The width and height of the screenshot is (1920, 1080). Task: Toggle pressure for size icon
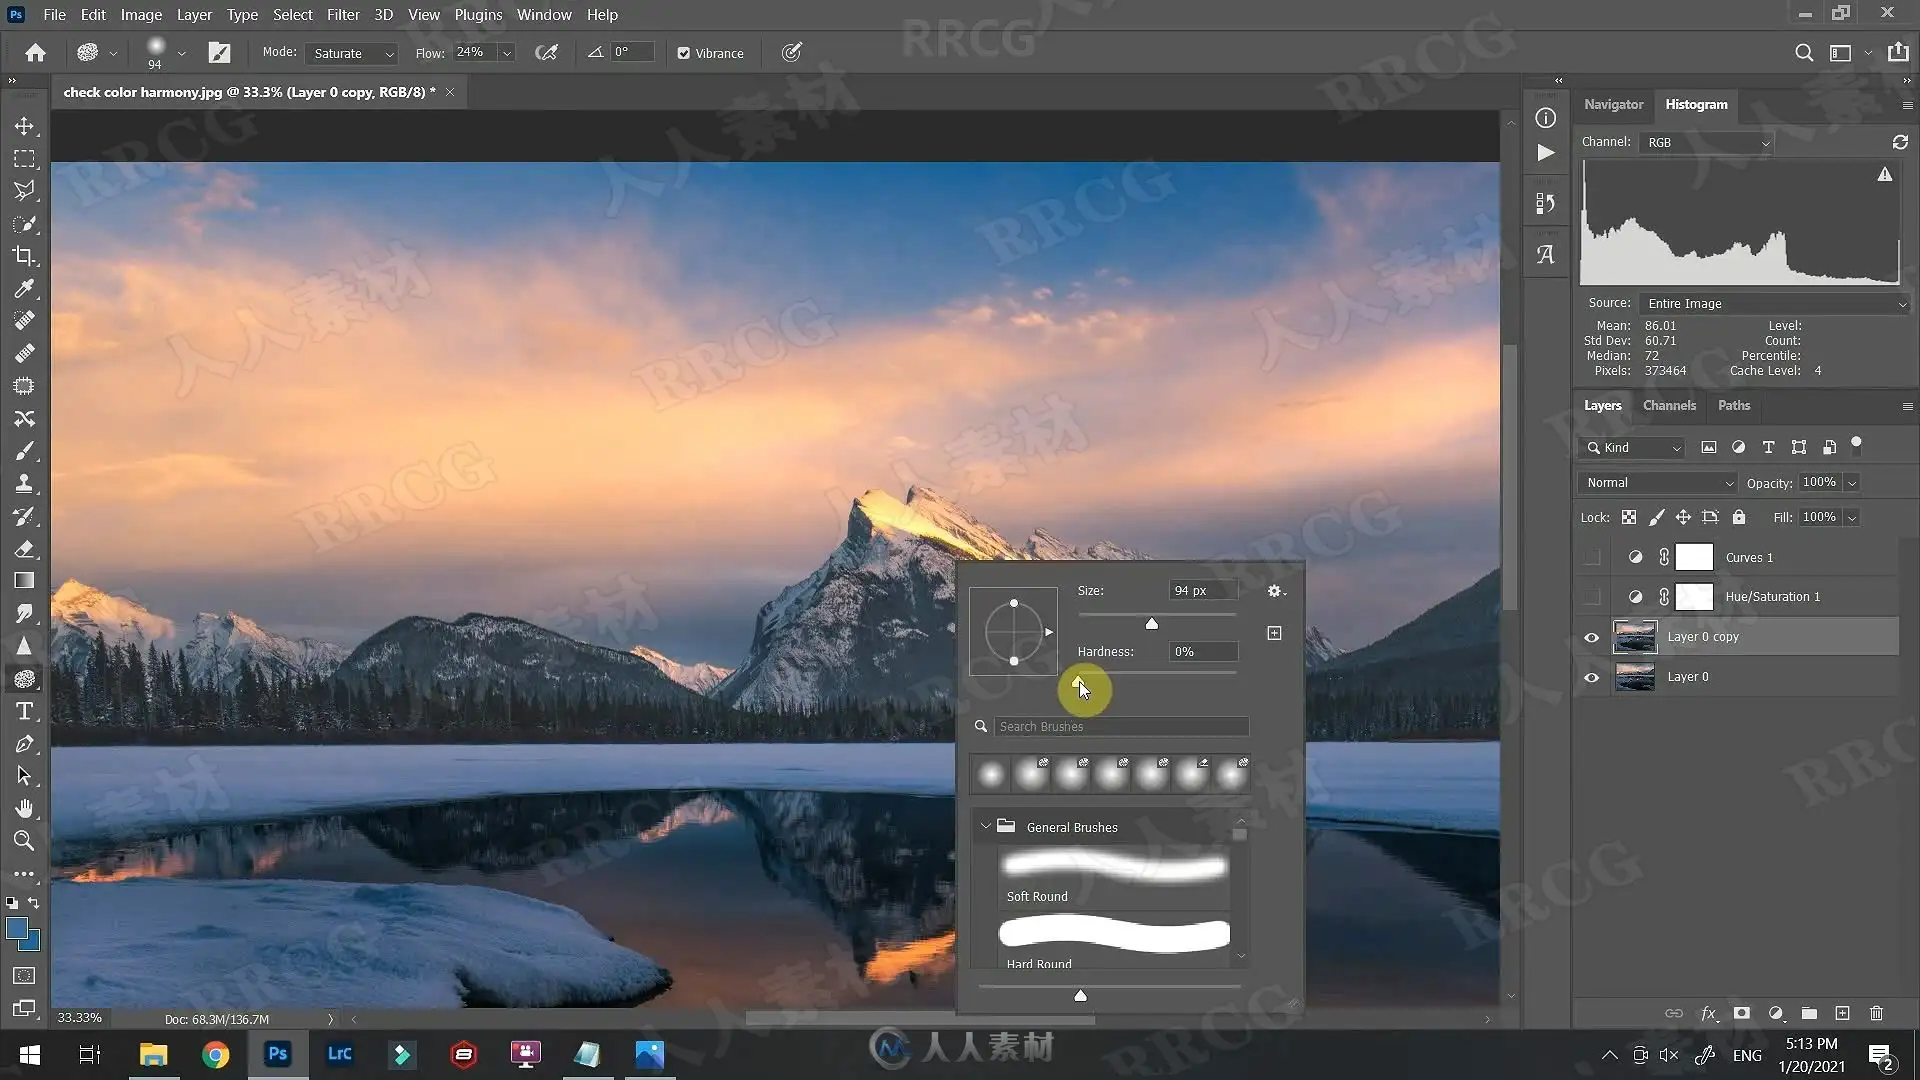[x=792, y=52]
